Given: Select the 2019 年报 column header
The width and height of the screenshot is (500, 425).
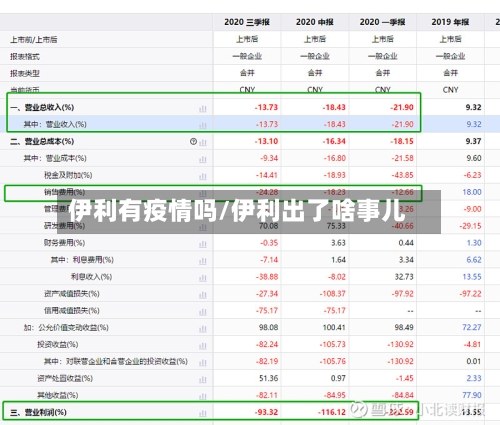Looking at the screenshot, I should point(450,22).
